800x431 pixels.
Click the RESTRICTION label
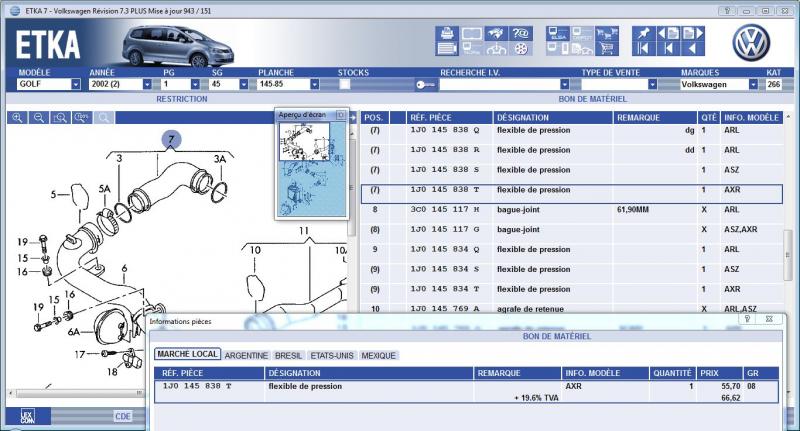[x=182, y=99]
